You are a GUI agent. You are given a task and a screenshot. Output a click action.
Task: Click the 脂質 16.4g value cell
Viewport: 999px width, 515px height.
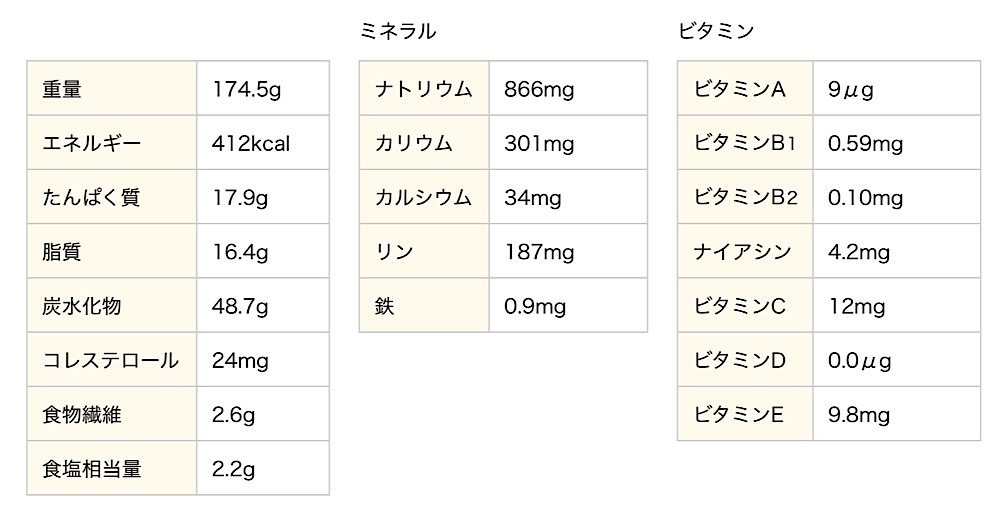(x=263, y=251)
